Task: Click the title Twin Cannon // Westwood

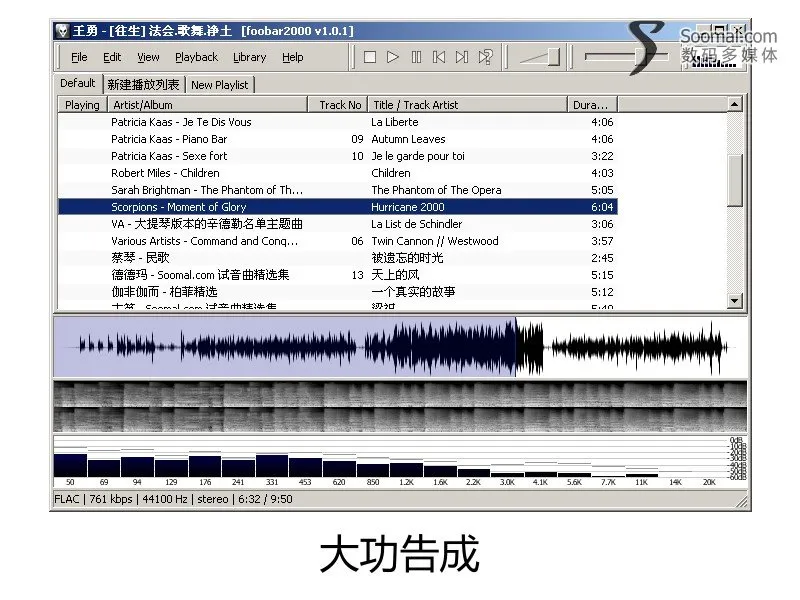Action: 435,241
